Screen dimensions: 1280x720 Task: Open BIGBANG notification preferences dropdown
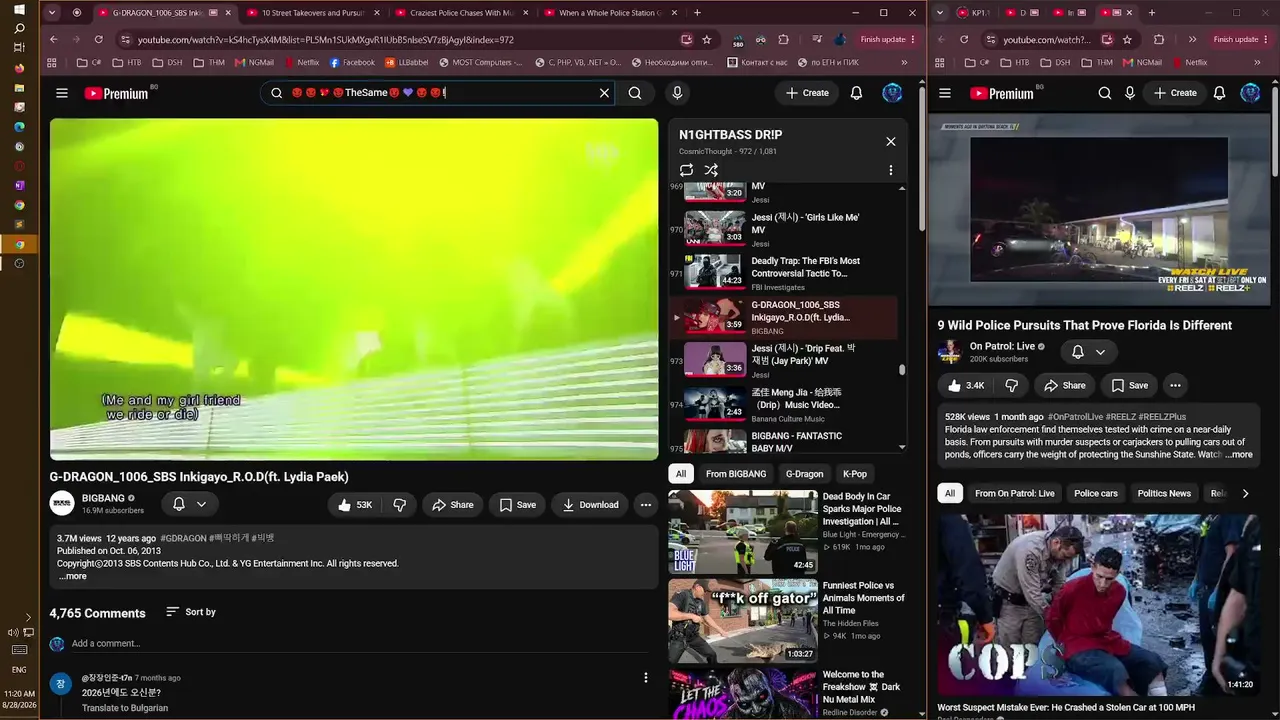click(189, 505)
